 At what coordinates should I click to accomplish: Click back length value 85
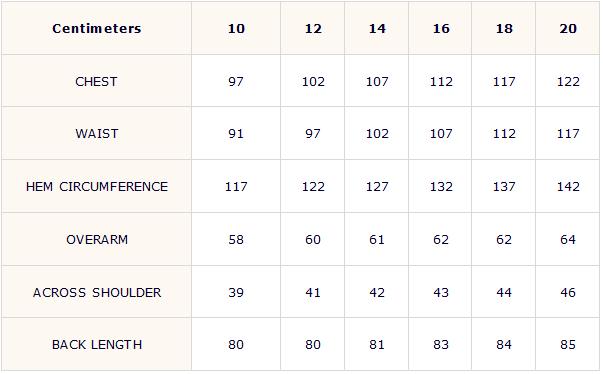click(568, 345)
